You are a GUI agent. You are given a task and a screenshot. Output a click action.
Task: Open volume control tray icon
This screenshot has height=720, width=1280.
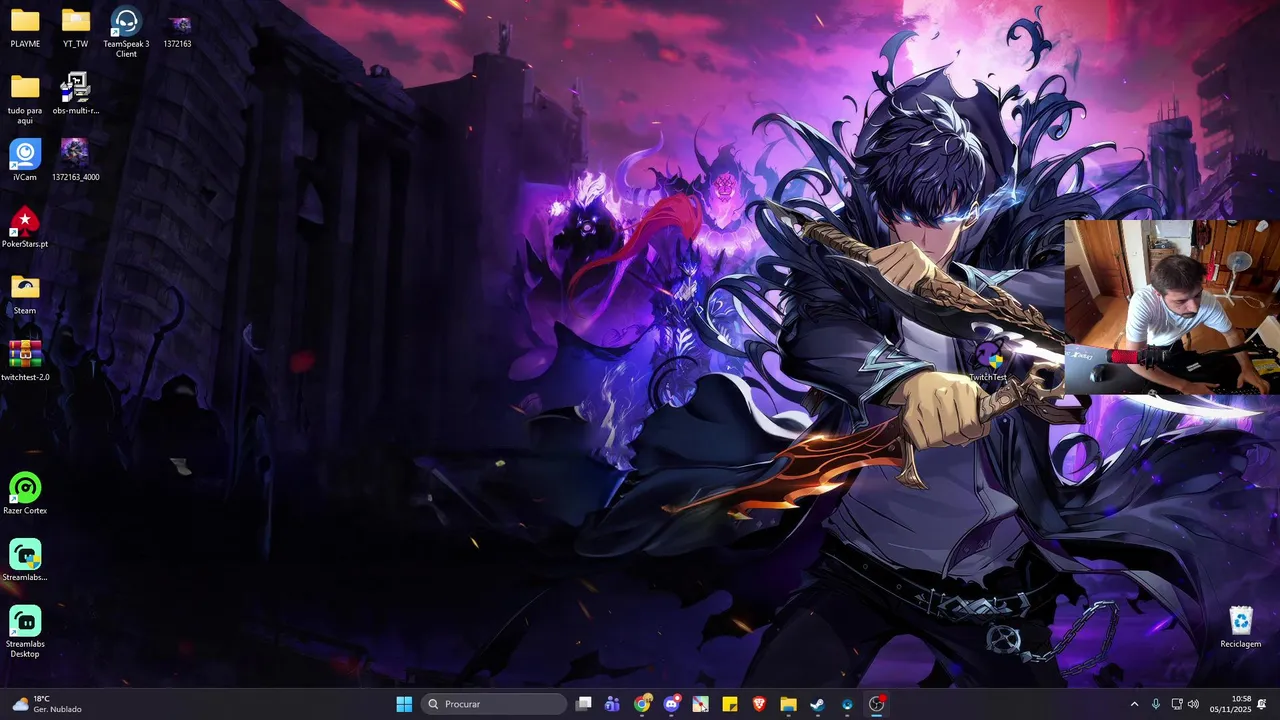pos(1193,704)
